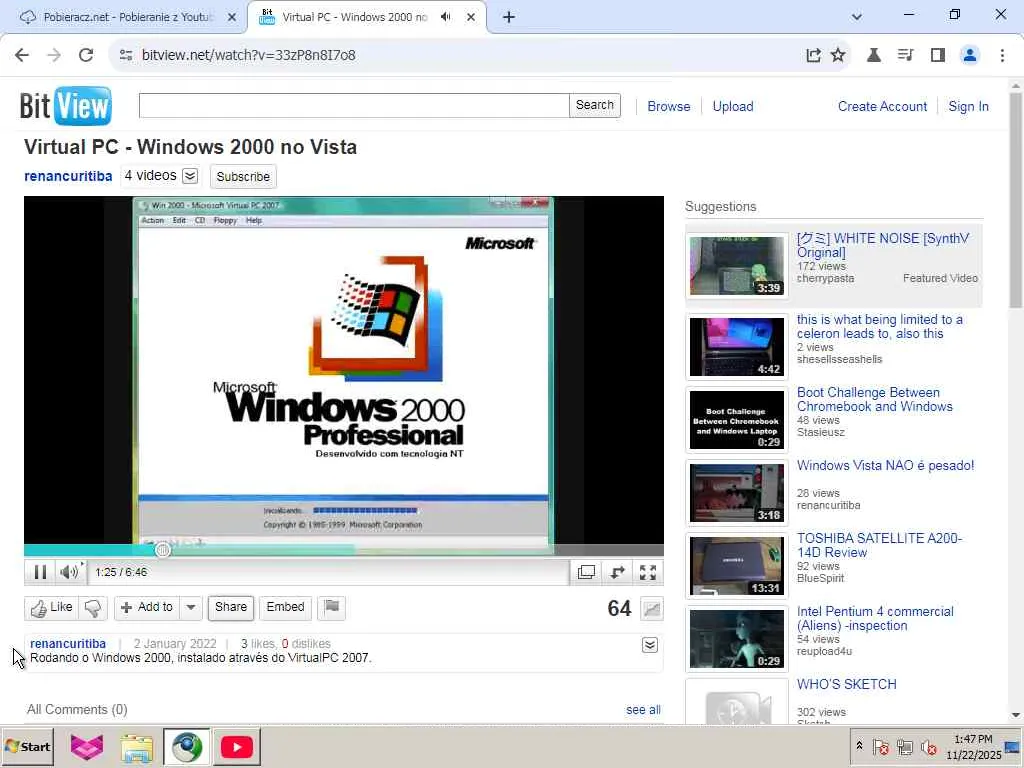Image resolution: width=1024 pixels, height=768 pixels.
Task: Click the Sign In link
Action: pos(968,106)
